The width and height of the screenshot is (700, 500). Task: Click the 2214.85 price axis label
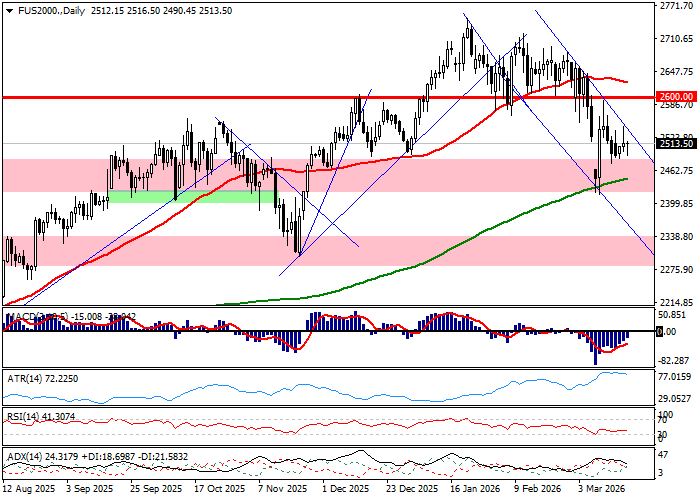[677, 302]
